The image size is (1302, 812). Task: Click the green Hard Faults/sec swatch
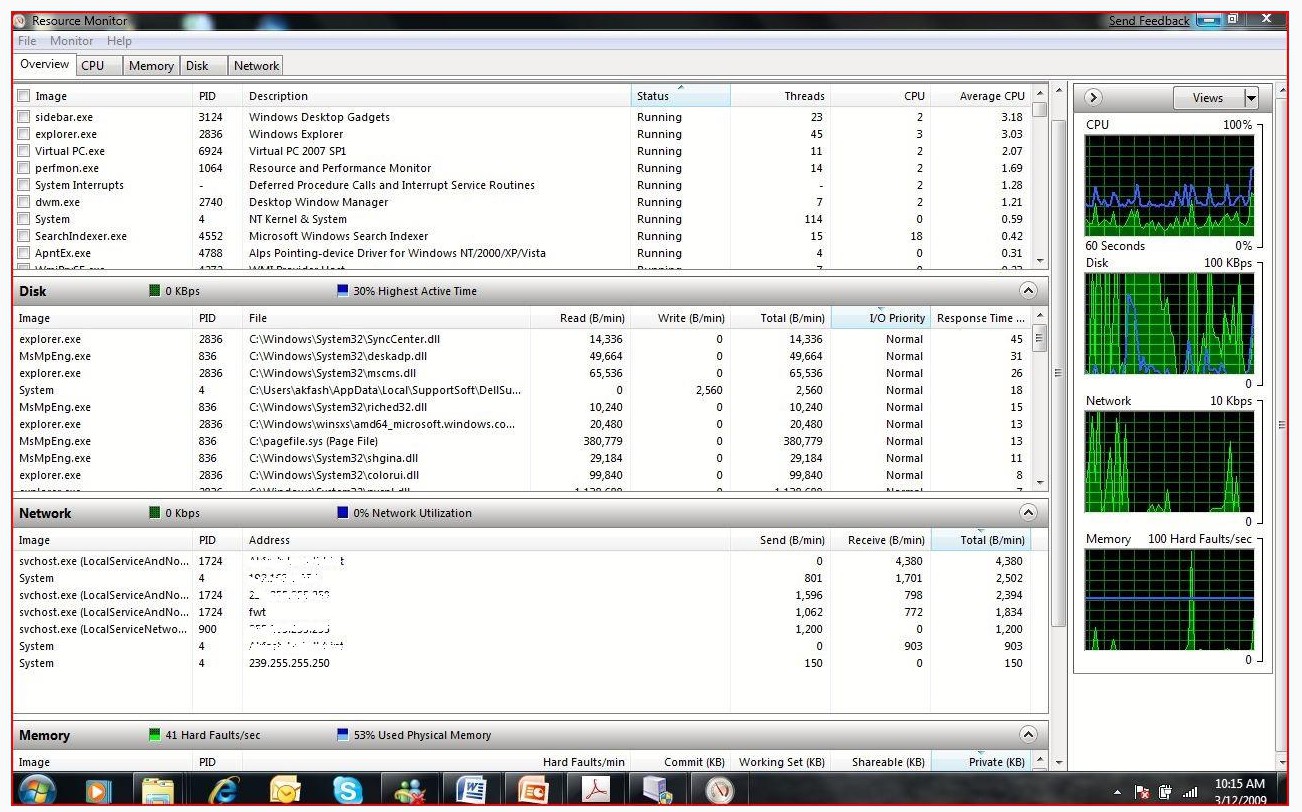coord(154,735)
